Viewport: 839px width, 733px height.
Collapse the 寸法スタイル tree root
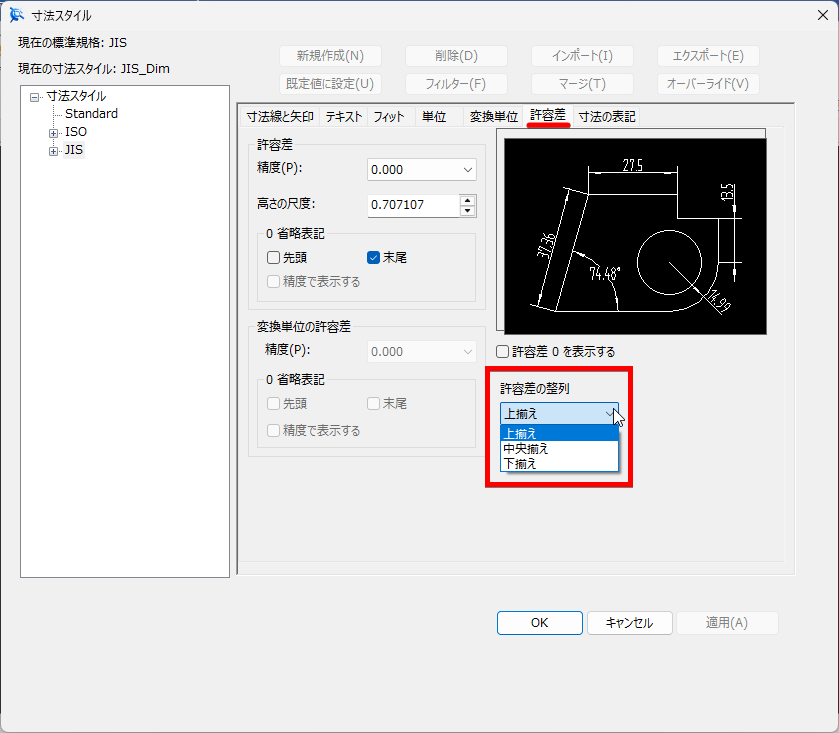click(x=35, y=97)
